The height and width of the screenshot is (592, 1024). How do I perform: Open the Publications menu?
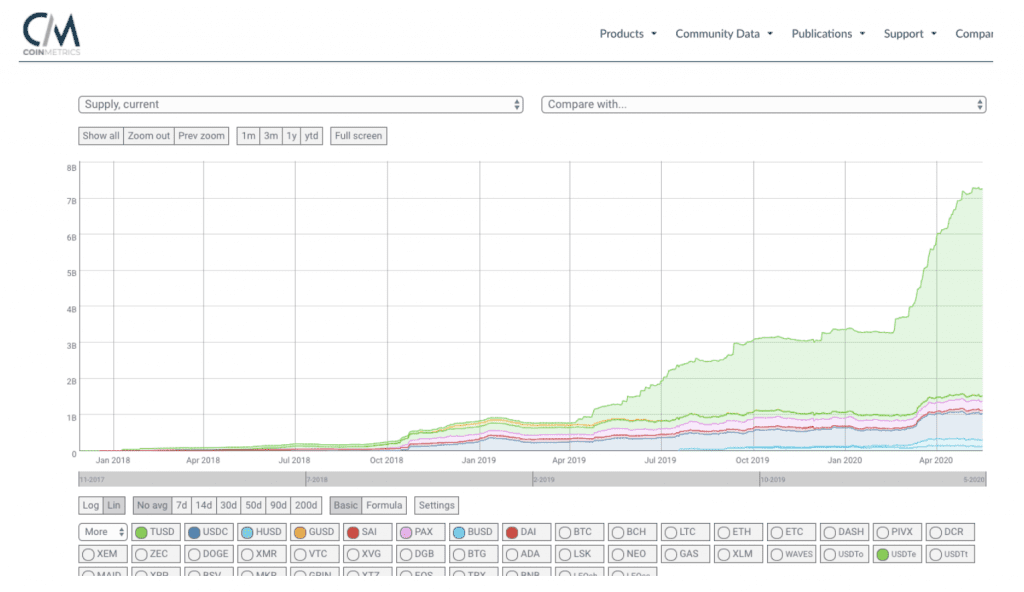point(828,33)
